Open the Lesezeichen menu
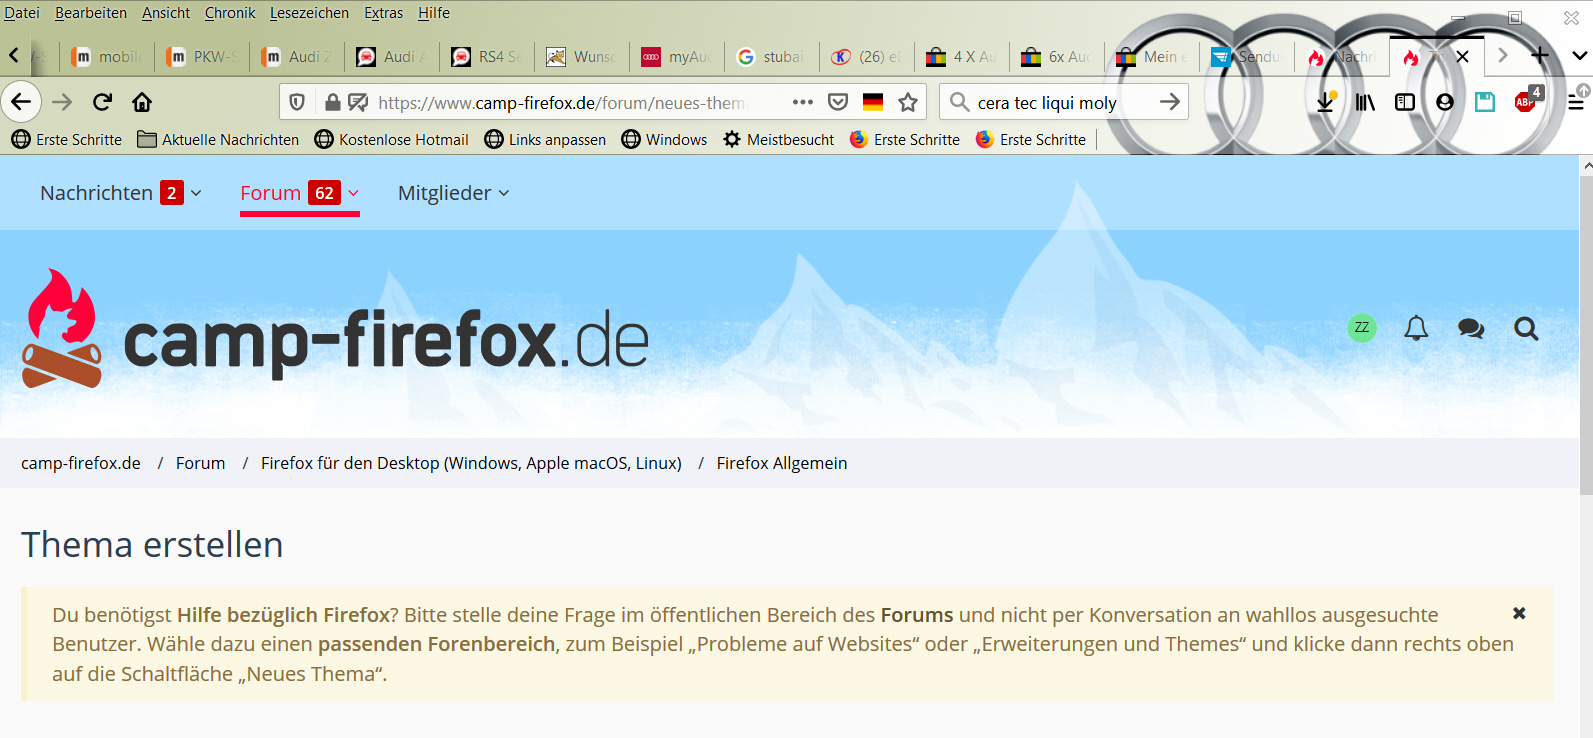This screenshot has height=738, width=1593. click(x=309, y=13)
